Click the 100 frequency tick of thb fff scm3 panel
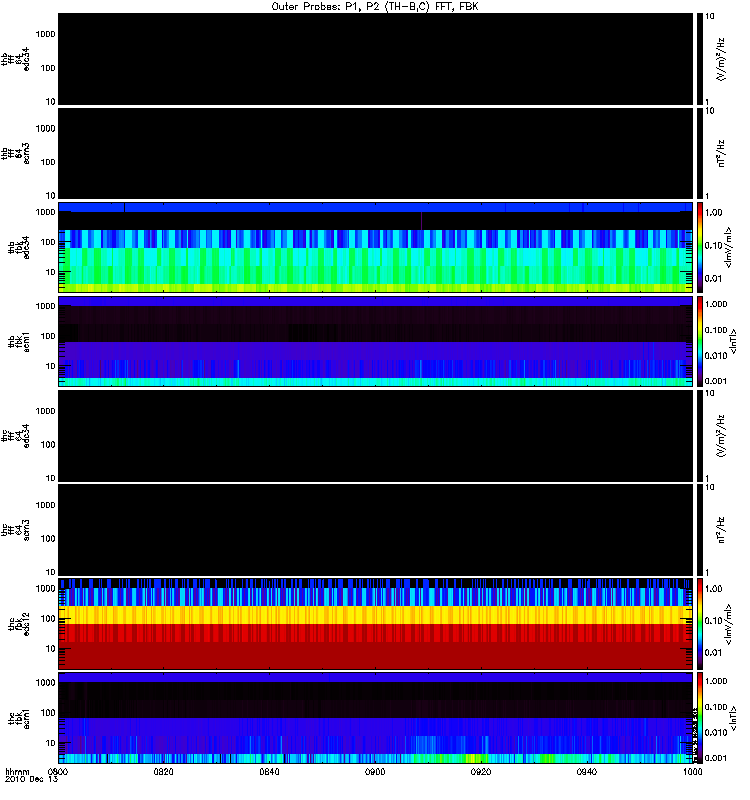750x800 pixels. pyautogui.click(x=48, y=162)
